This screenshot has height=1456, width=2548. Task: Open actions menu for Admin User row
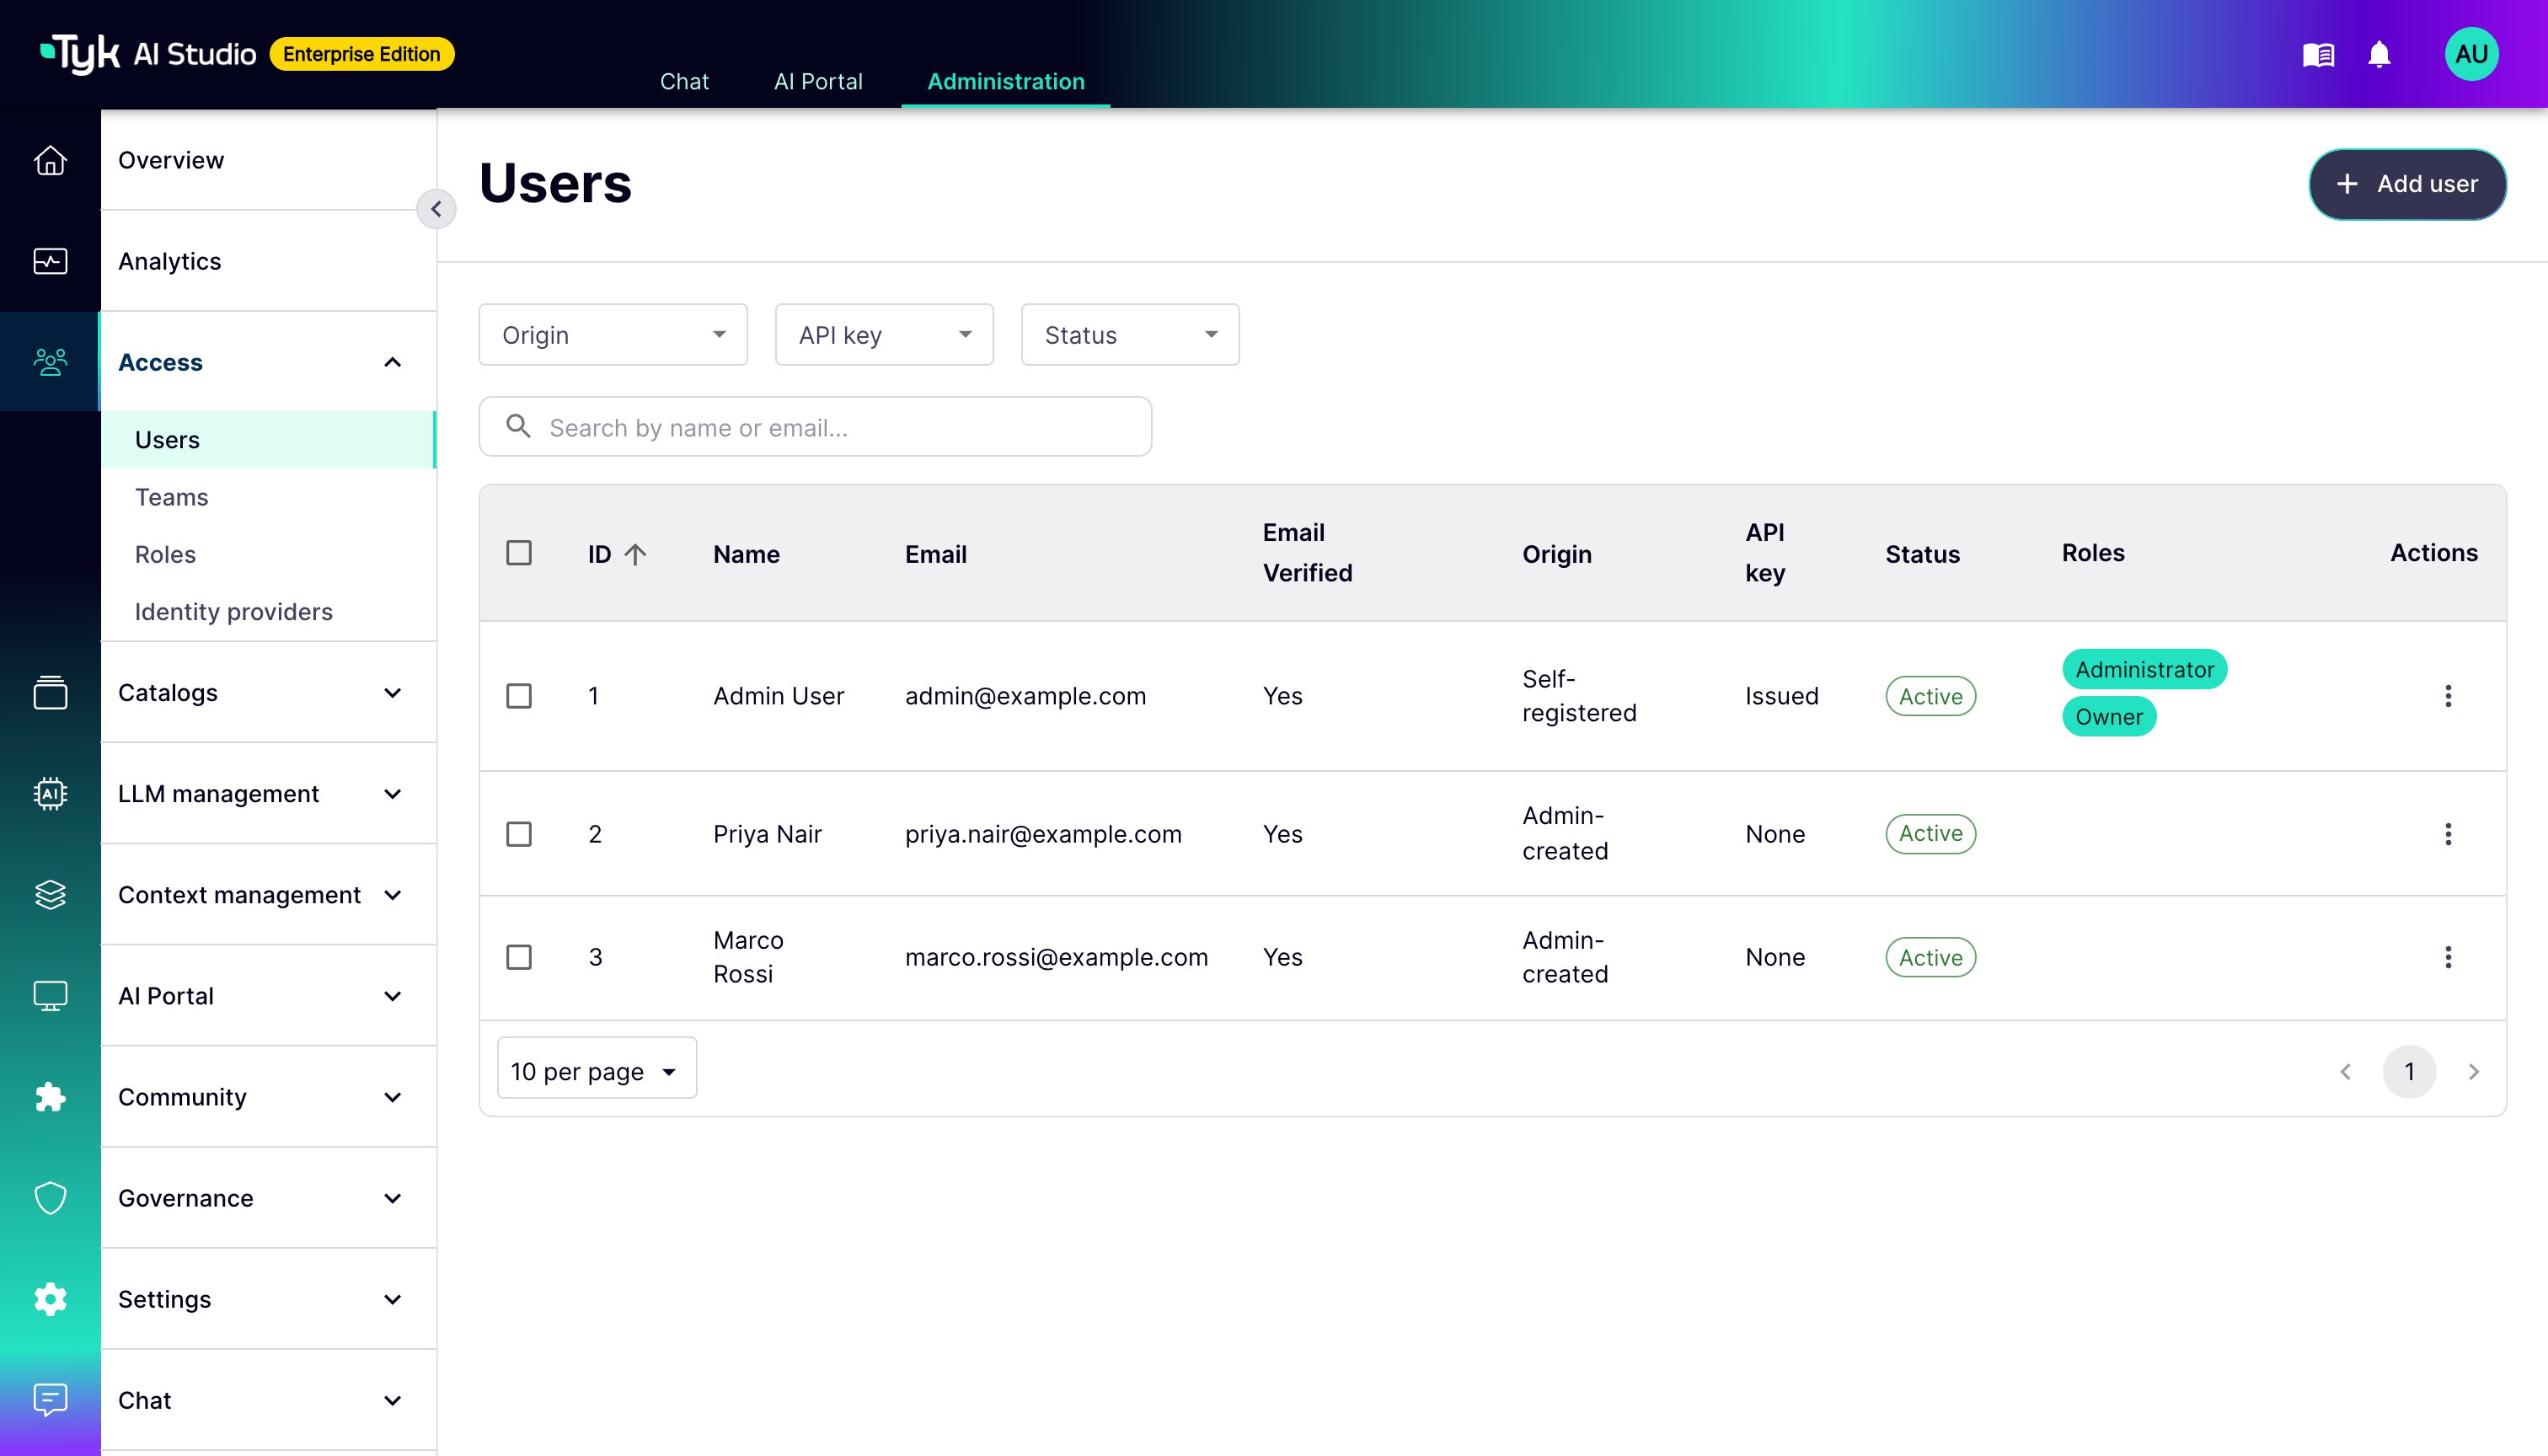coord(2447,696)
